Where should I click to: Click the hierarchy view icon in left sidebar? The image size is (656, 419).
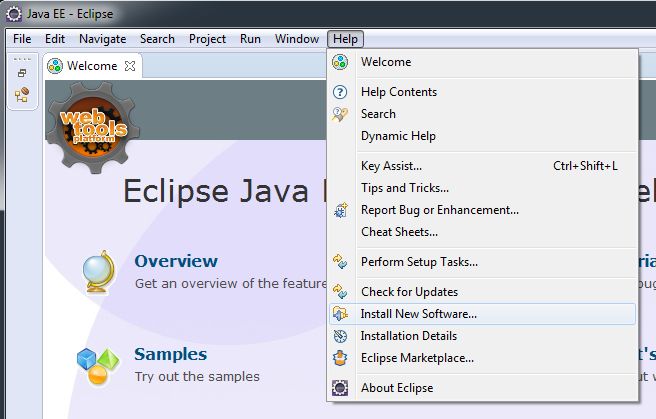pos(22,95)
